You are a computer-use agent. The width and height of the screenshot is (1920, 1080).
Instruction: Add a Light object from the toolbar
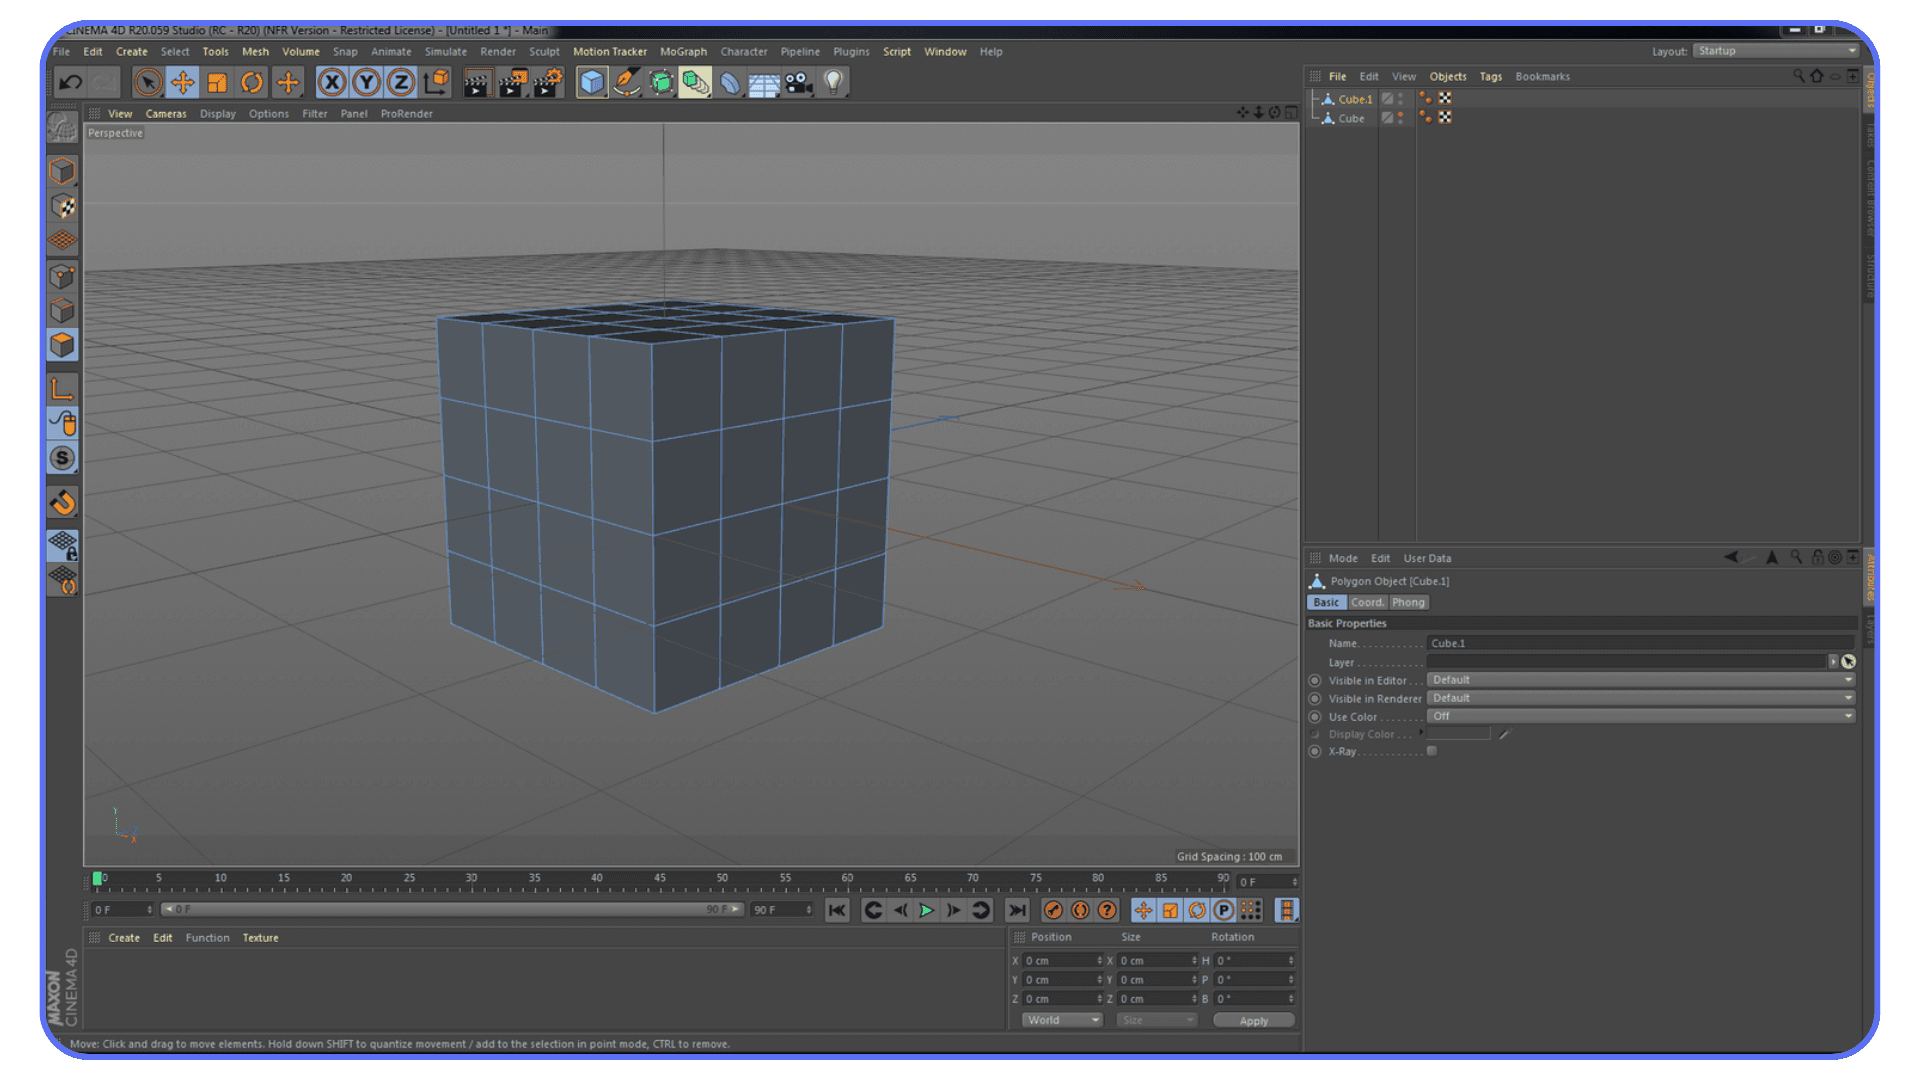tap(833, 81)
